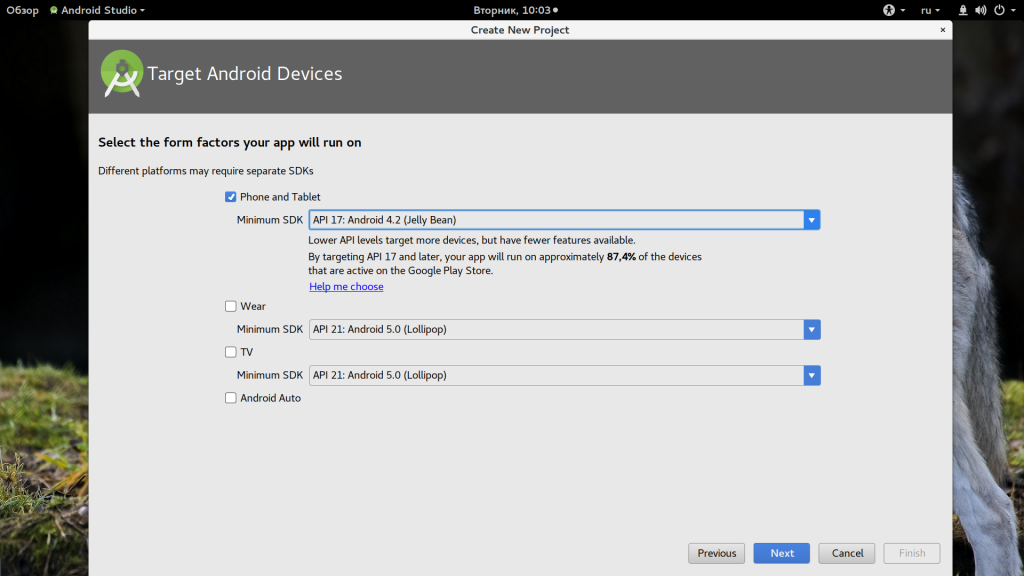
Task: Go back with the Previous button
Action: pyautogui.click(x=717, y=553)
